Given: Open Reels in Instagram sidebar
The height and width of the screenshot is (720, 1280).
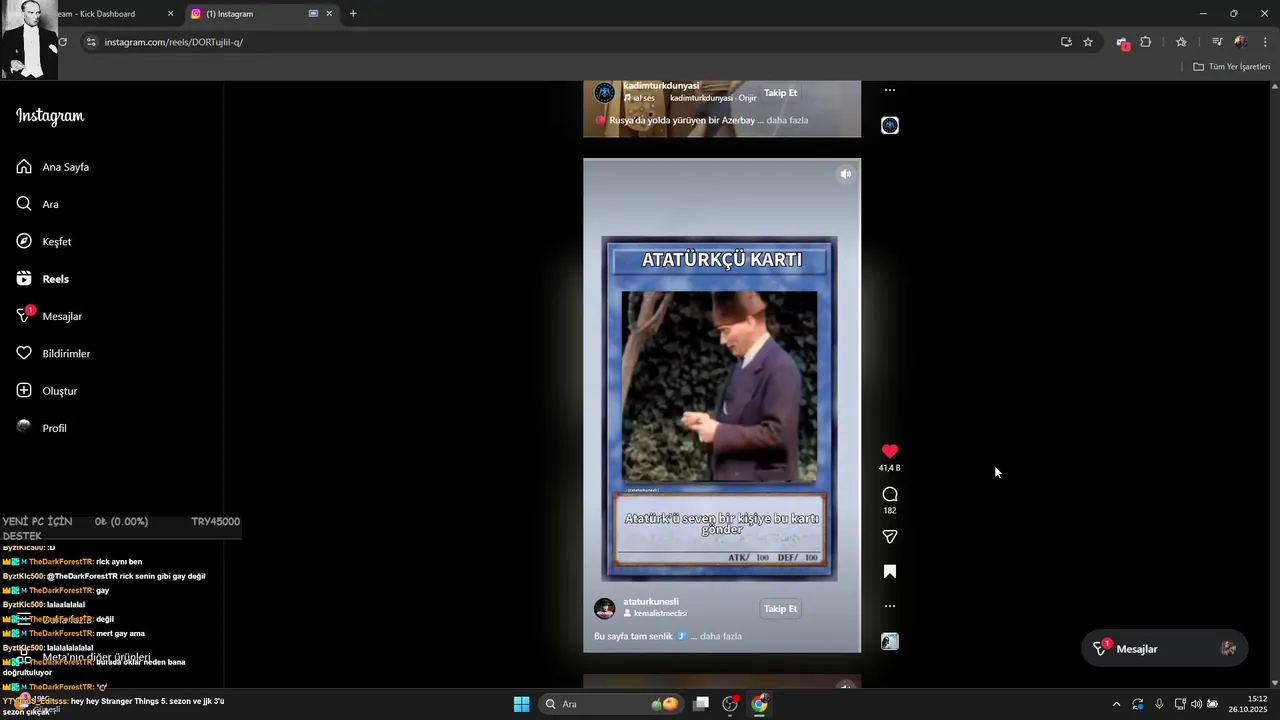Looking at the screenshot, I should (x=43, y=279).
